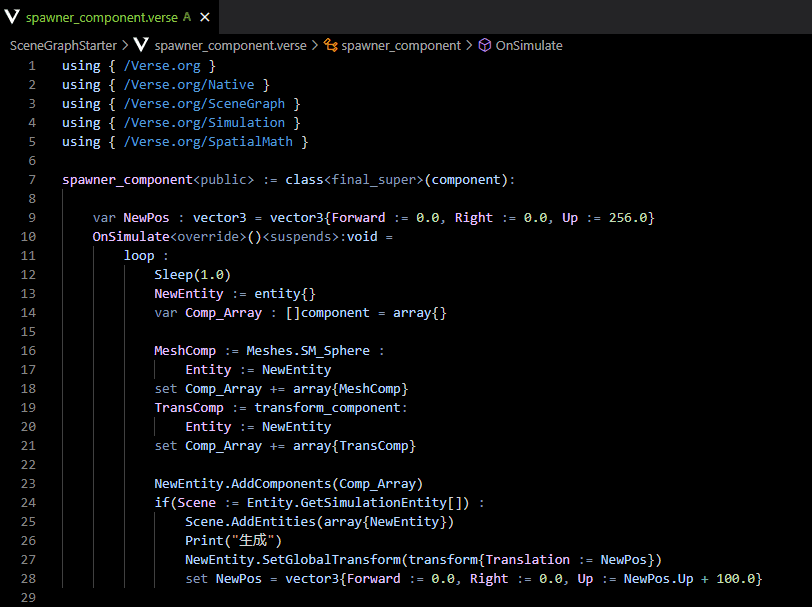Click AddEntities method call
Viewport: 812px width, 607px height.
click(x=273, y=522)
